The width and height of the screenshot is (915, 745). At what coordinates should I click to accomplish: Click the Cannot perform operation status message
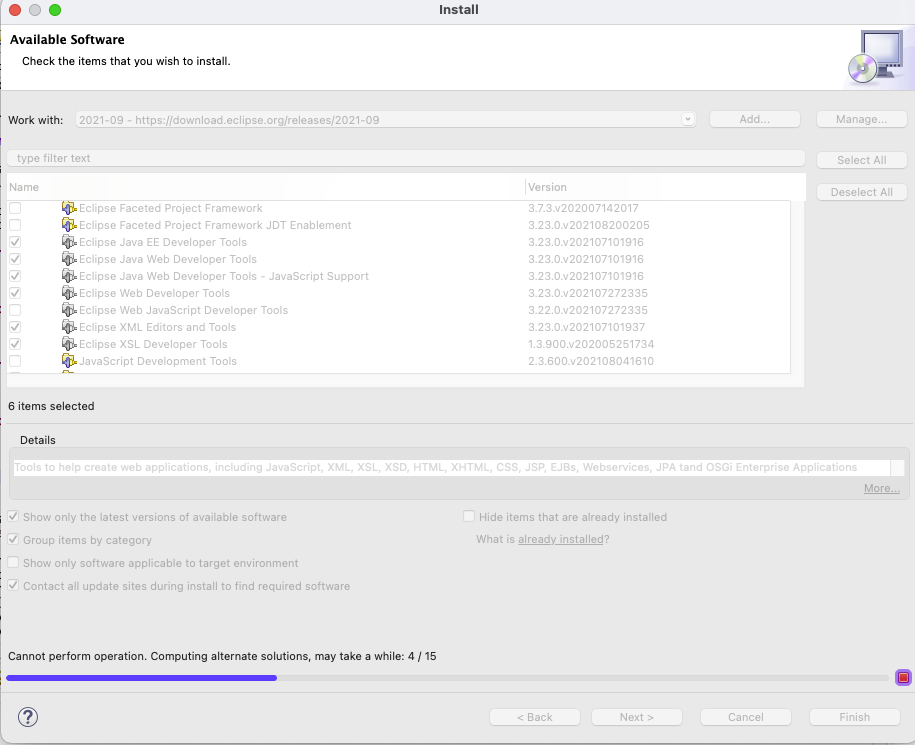(222, 656)
